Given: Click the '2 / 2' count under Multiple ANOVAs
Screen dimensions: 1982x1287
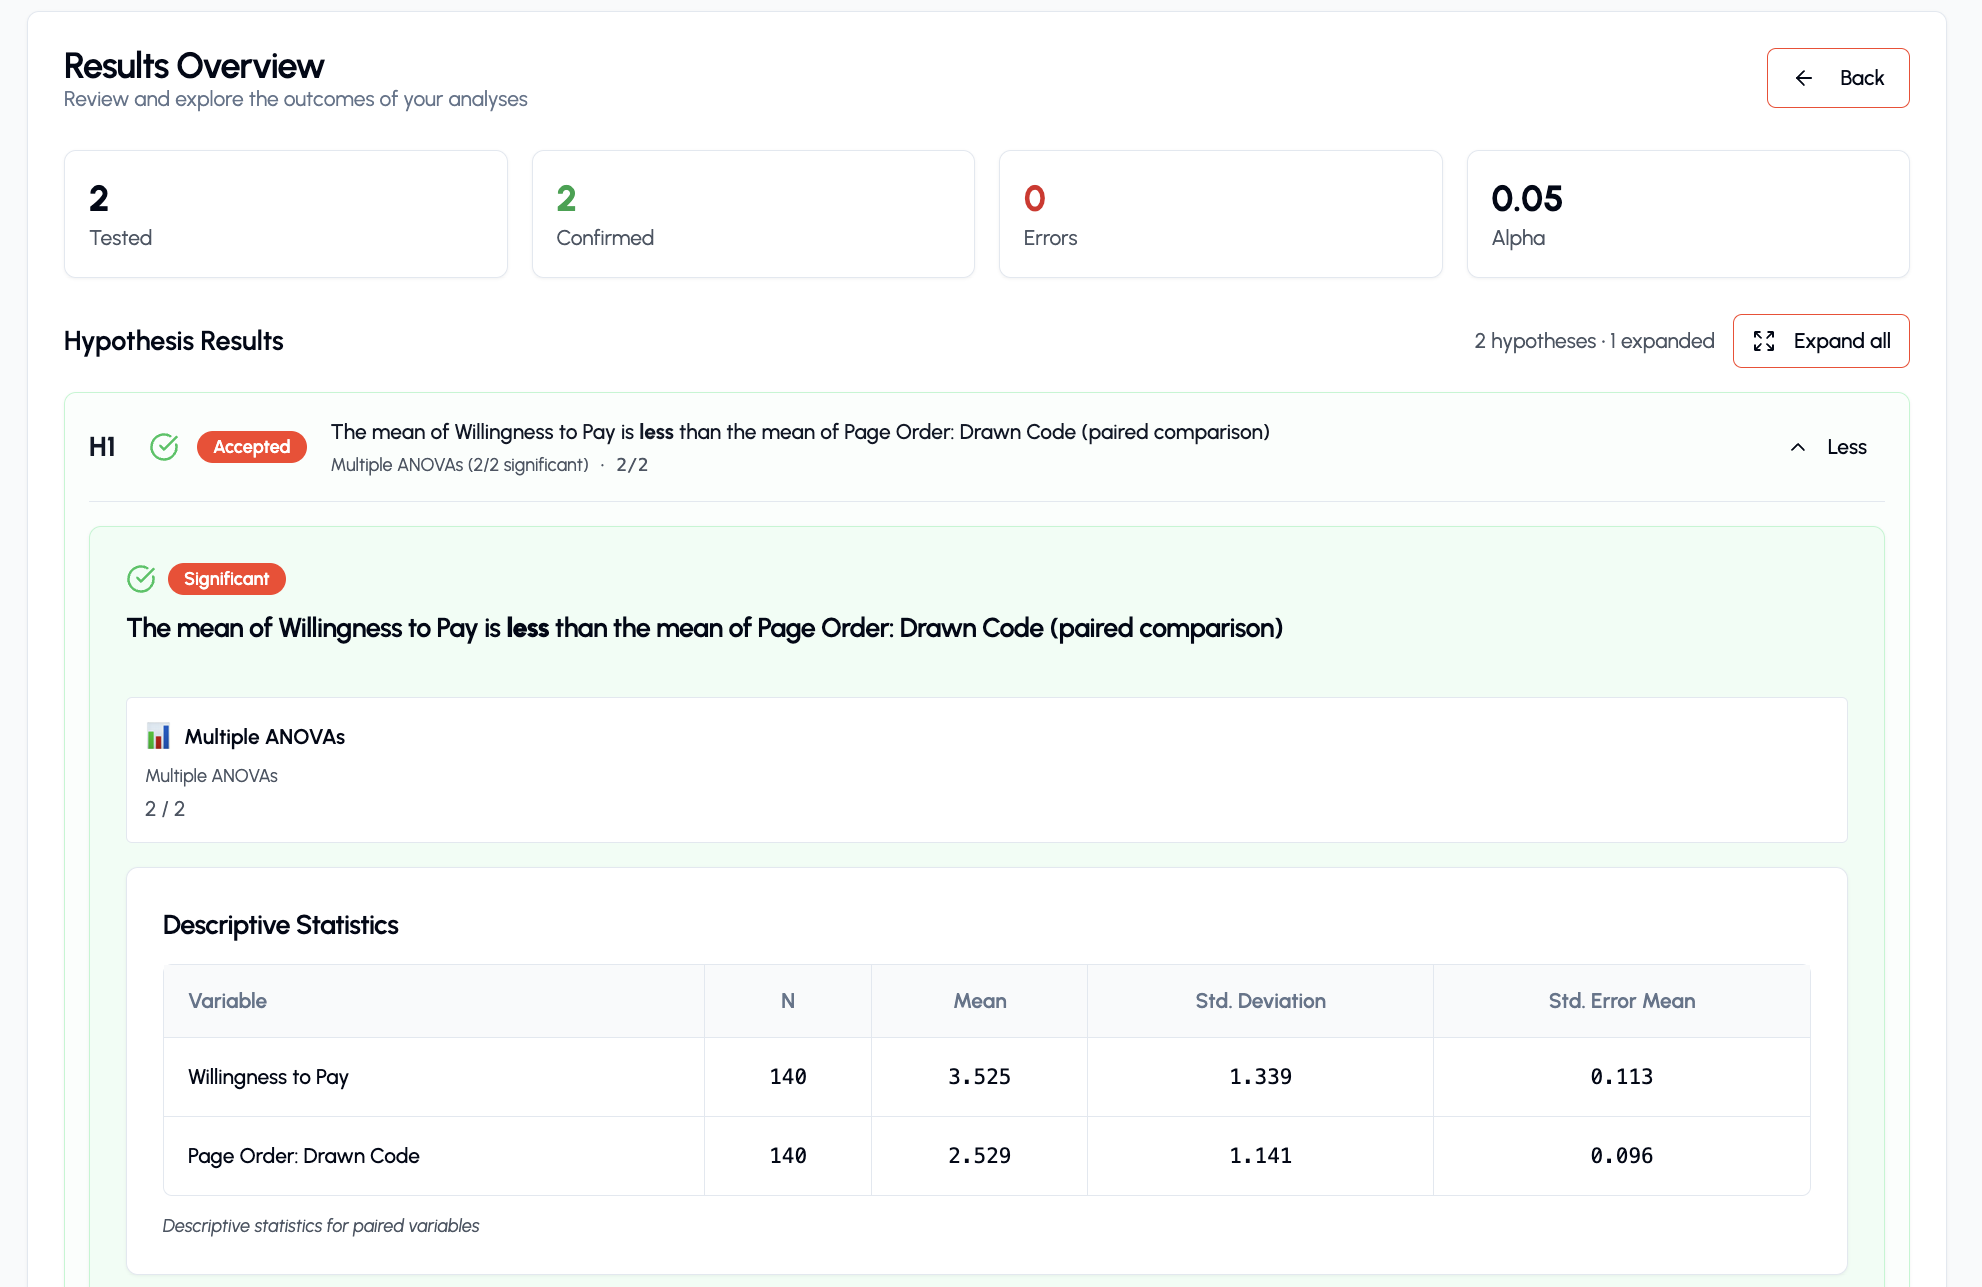Looking at the screenshot, I should [165, 809].
